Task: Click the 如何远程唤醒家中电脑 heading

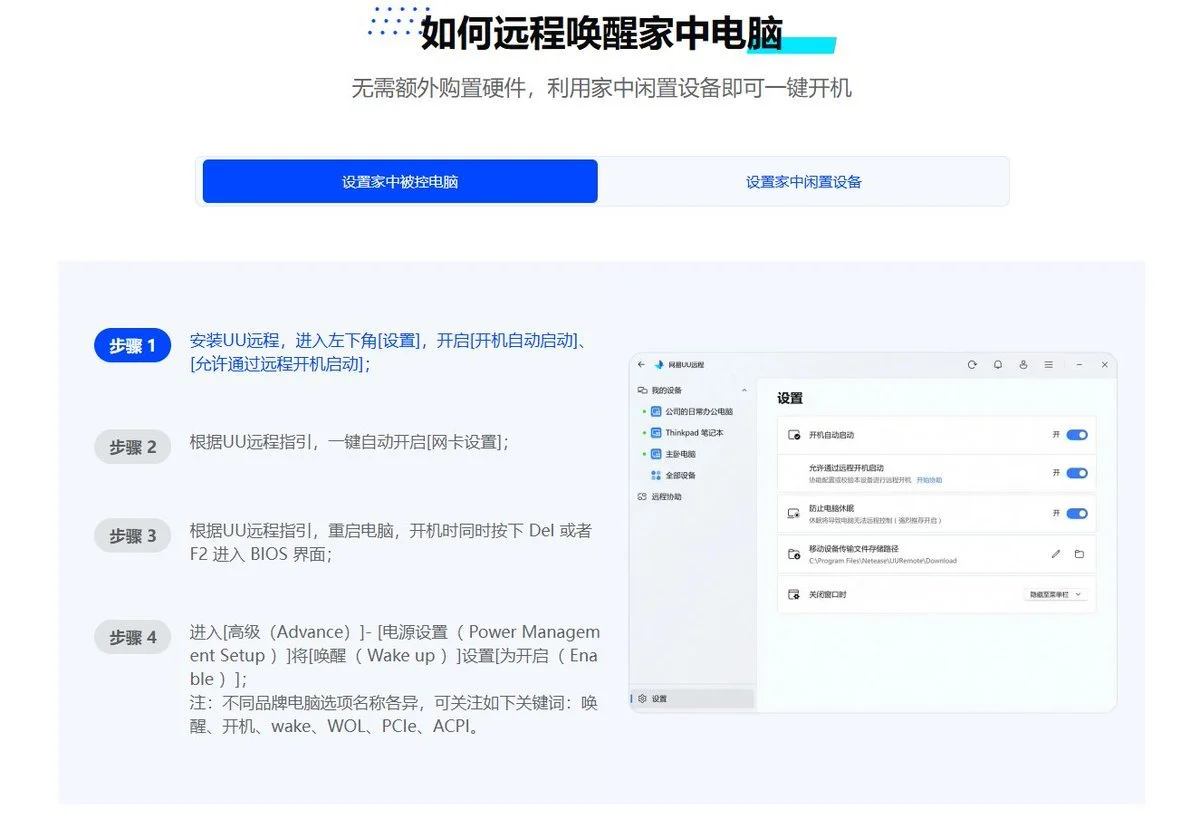Action: click(x=601, y=33)
